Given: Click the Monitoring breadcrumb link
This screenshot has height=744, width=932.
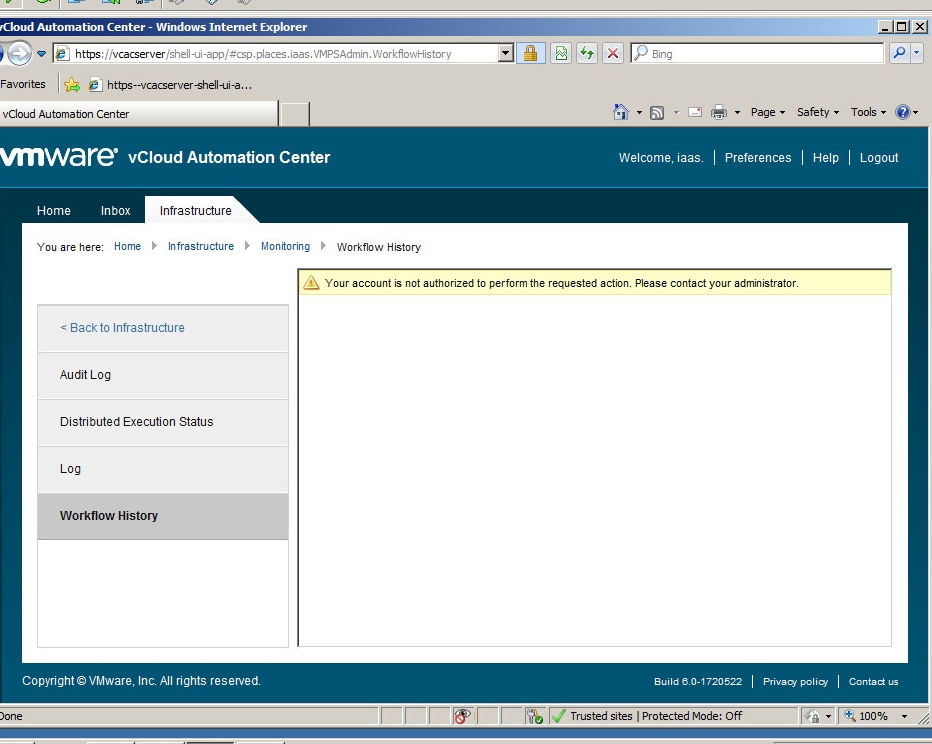Looking at the screenshot, I should [285, 246].
